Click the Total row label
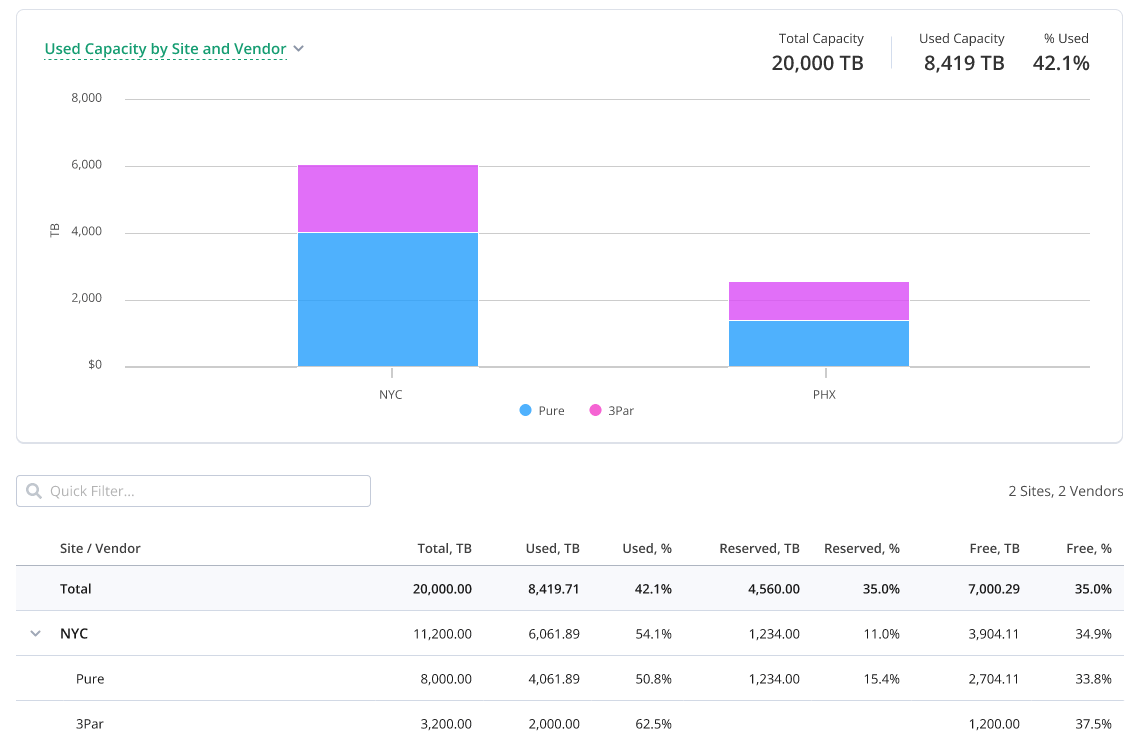The image size is (1133, 745). click(76, 589)
